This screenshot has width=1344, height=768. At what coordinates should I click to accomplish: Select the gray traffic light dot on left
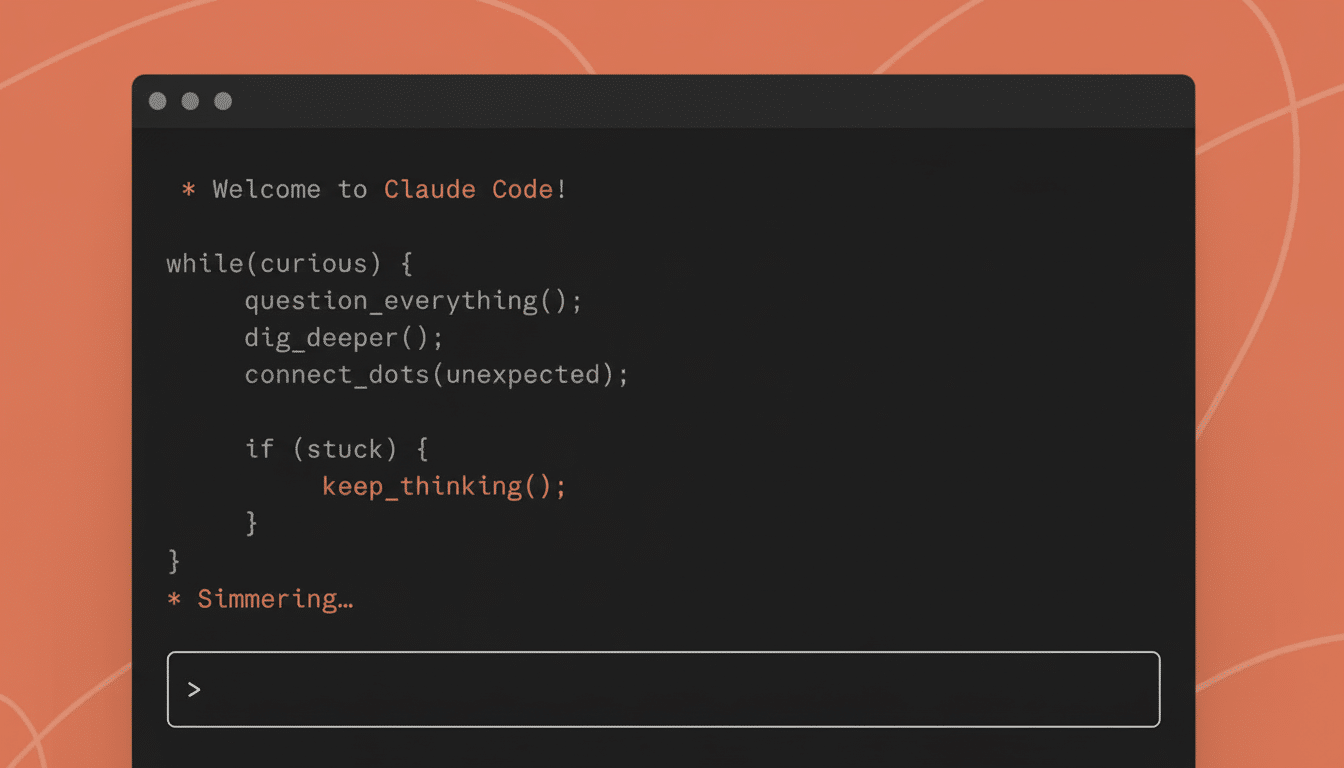click(x=157, y=101)
